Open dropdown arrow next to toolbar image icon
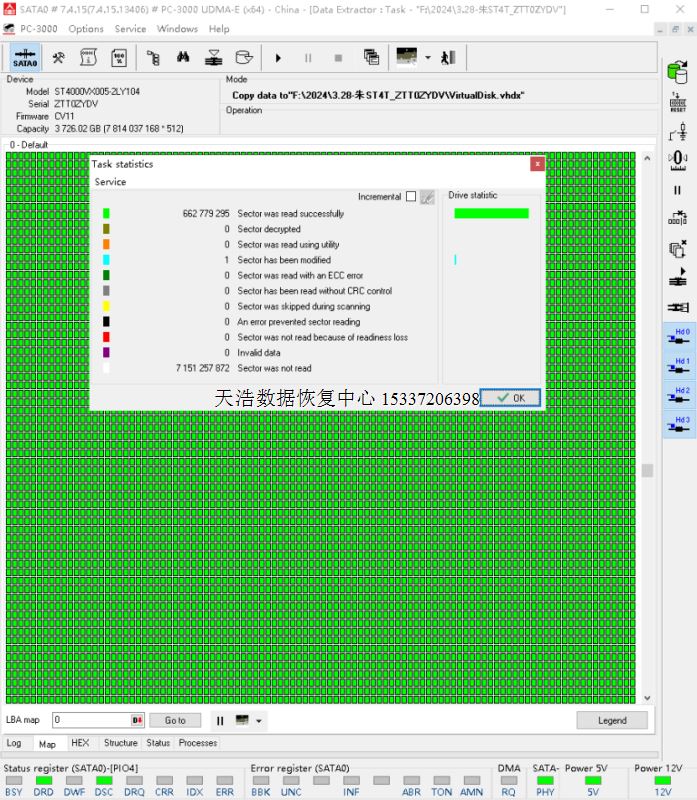Viewport: 697px width, 800px height. [428, 58]
